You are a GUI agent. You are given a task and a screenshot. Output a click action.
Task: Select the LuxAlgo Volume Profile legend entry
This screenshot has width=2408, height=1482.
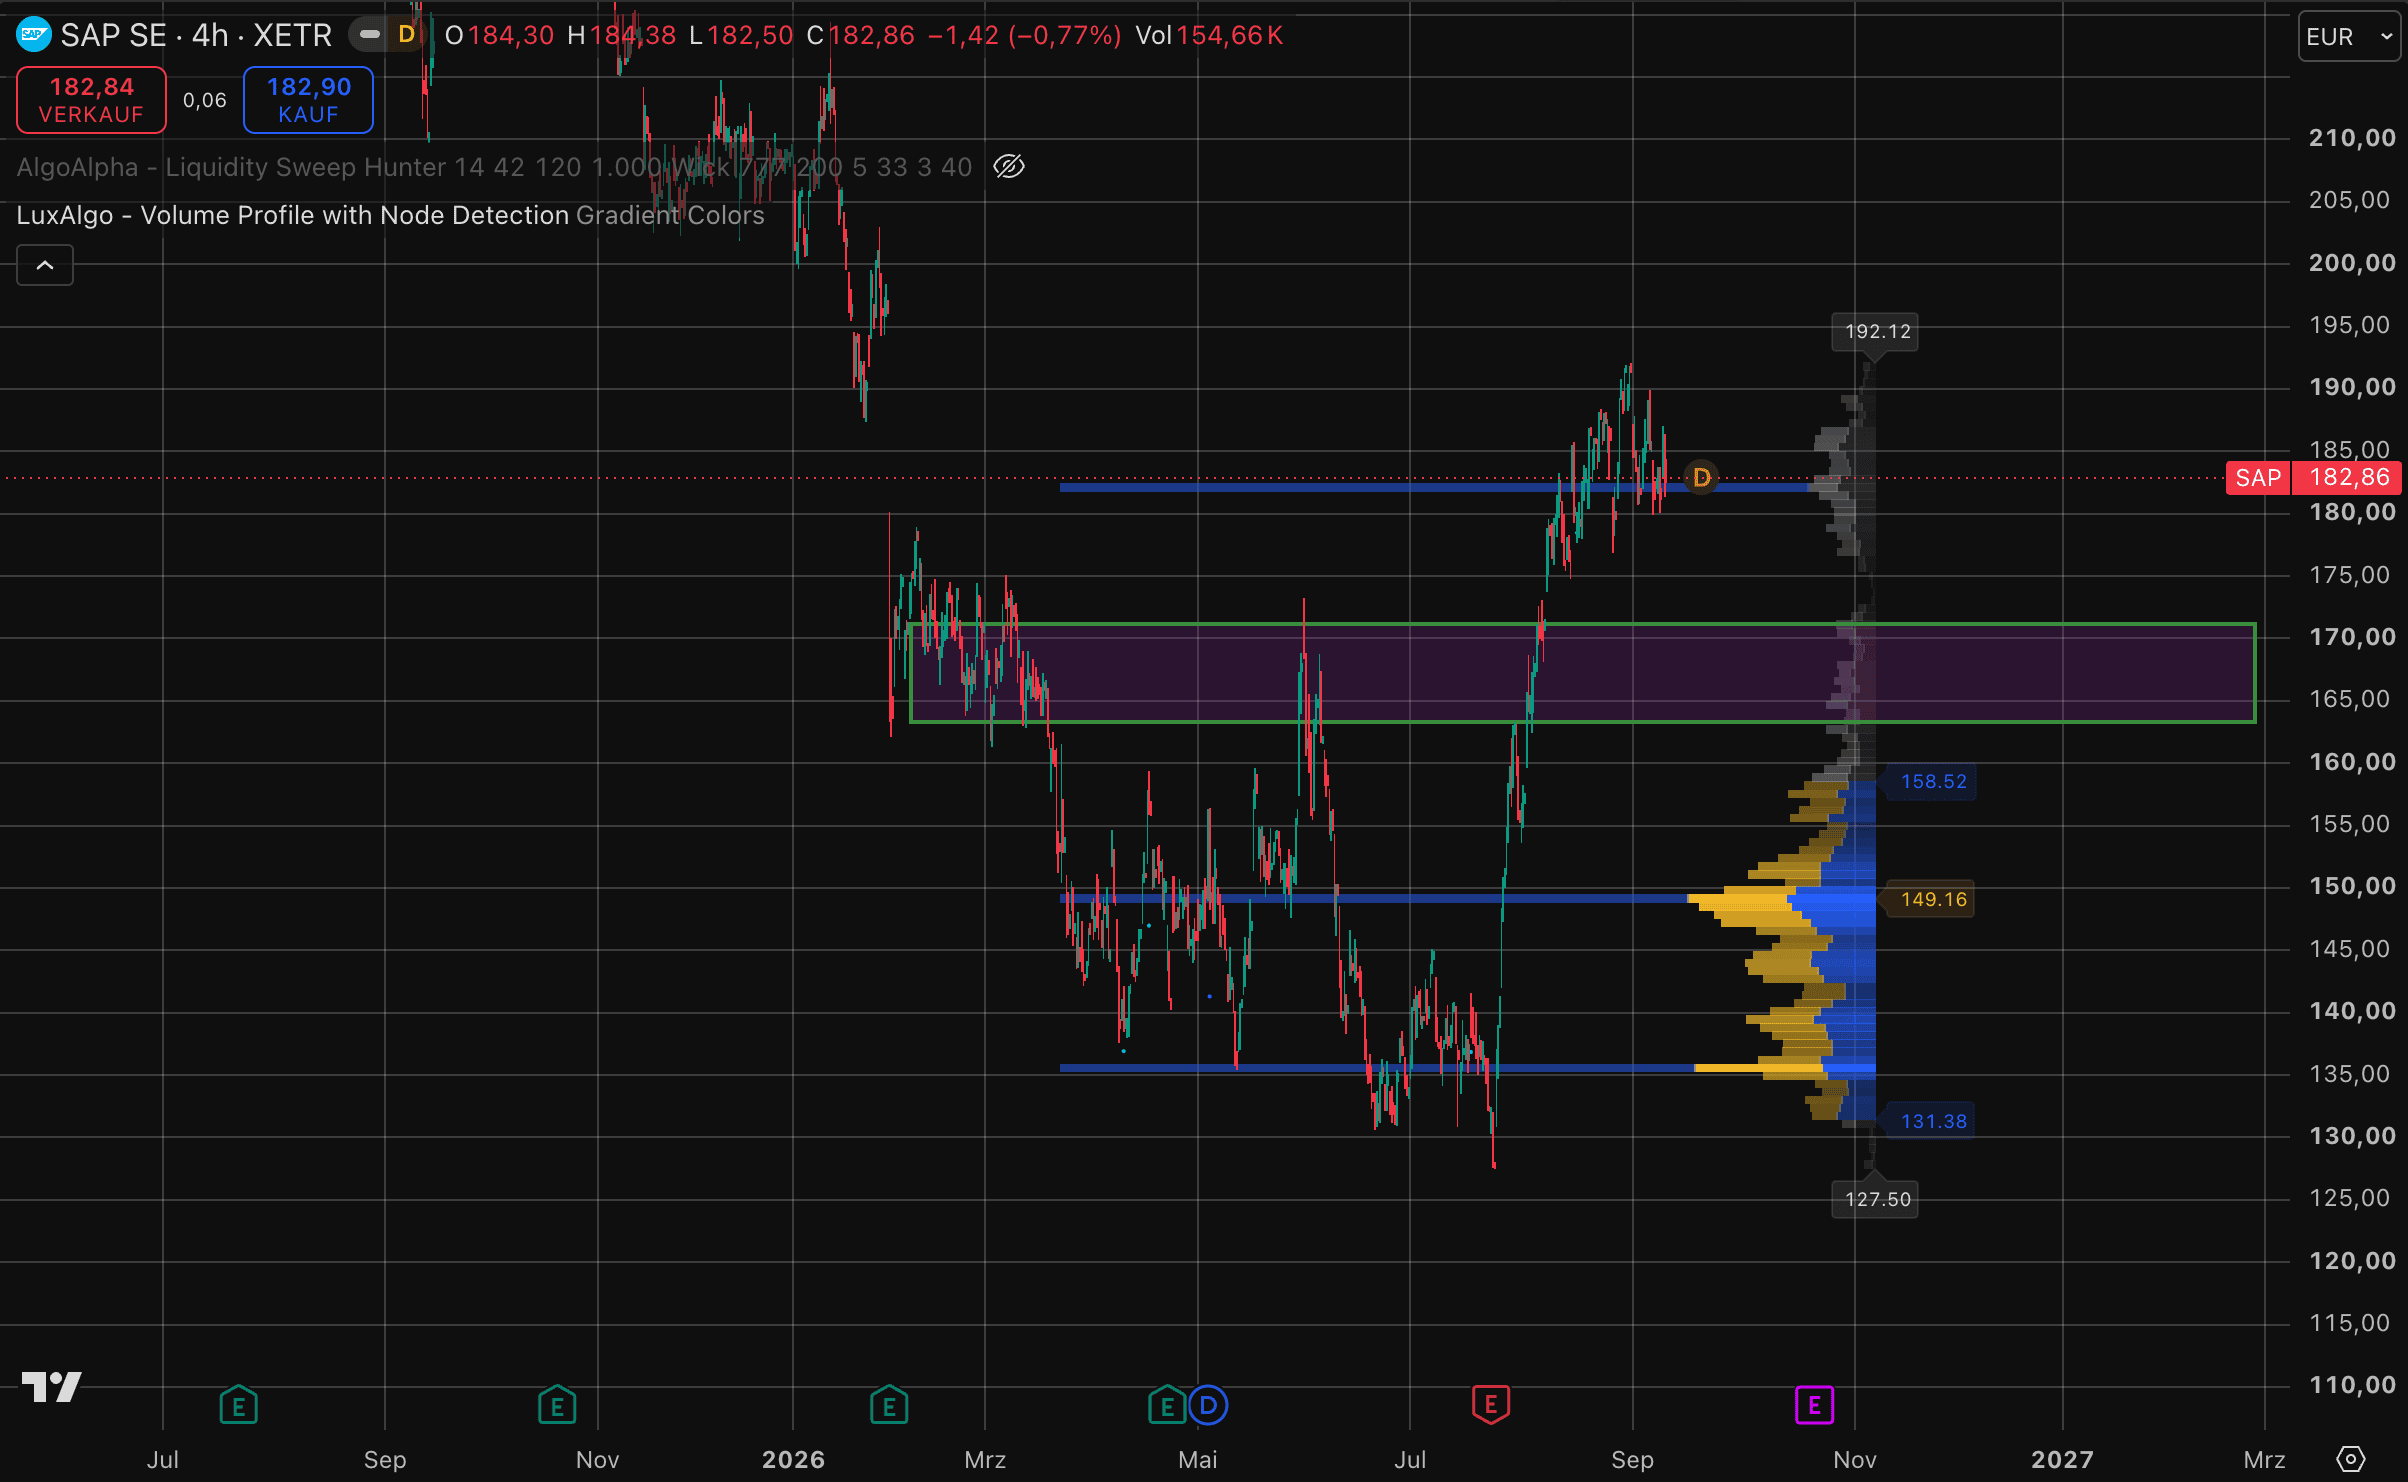point(390,215)
